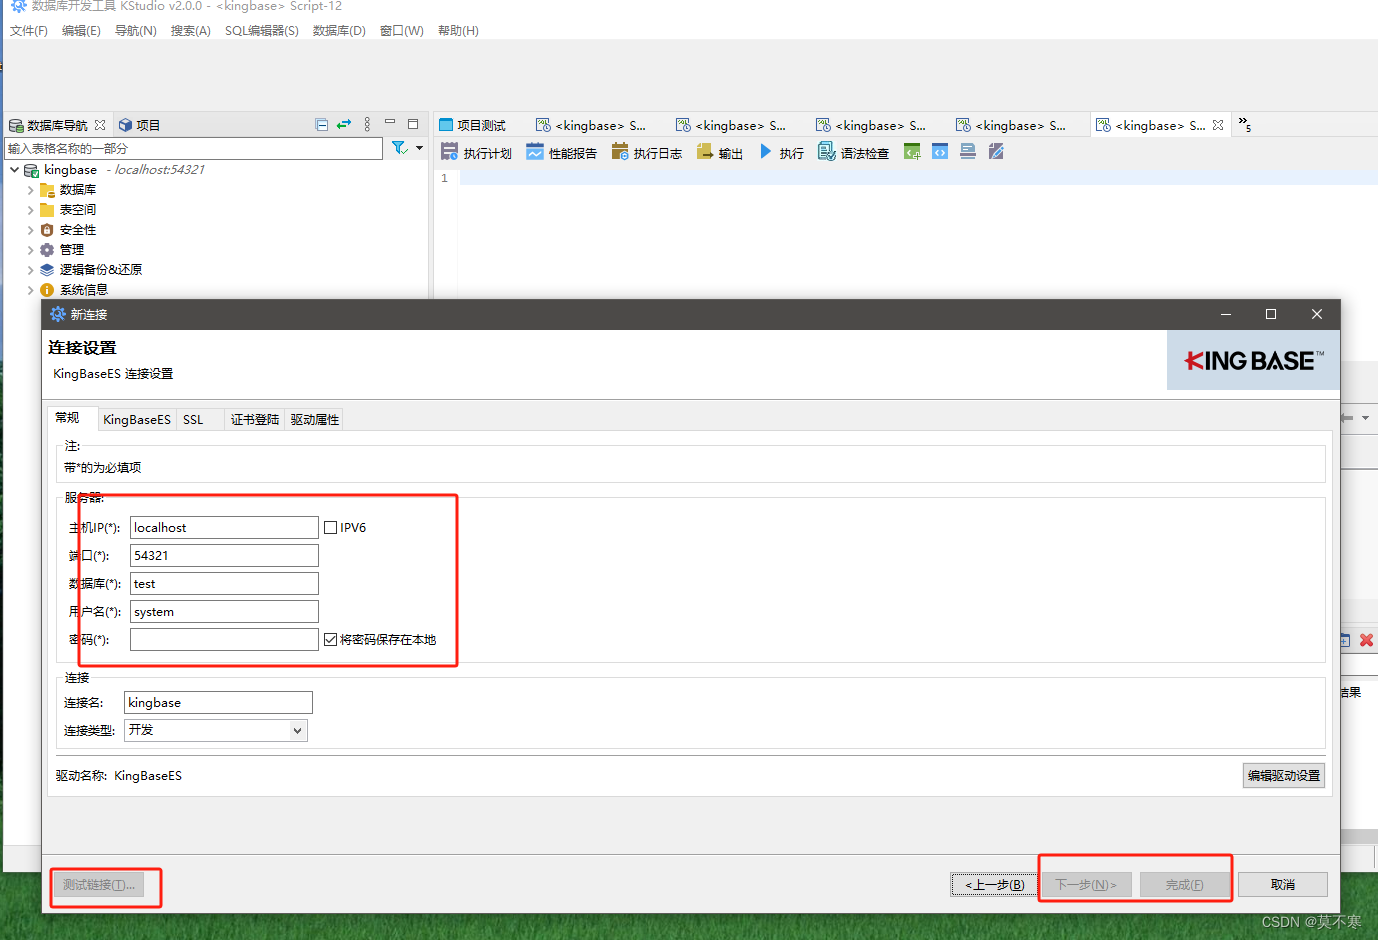Click the green code-plus toolbar icon
Screen dimensions: 1378x940
point(912,152)
